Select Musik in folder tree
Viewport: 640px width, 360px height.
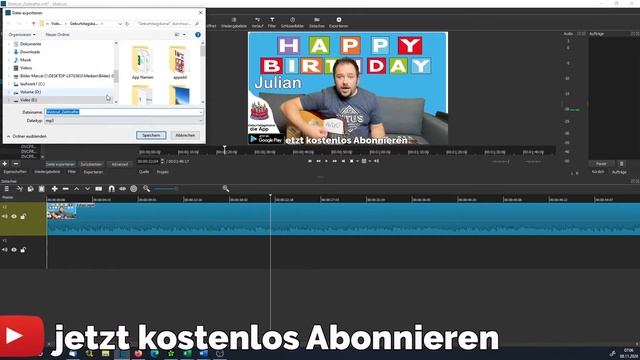25,60
